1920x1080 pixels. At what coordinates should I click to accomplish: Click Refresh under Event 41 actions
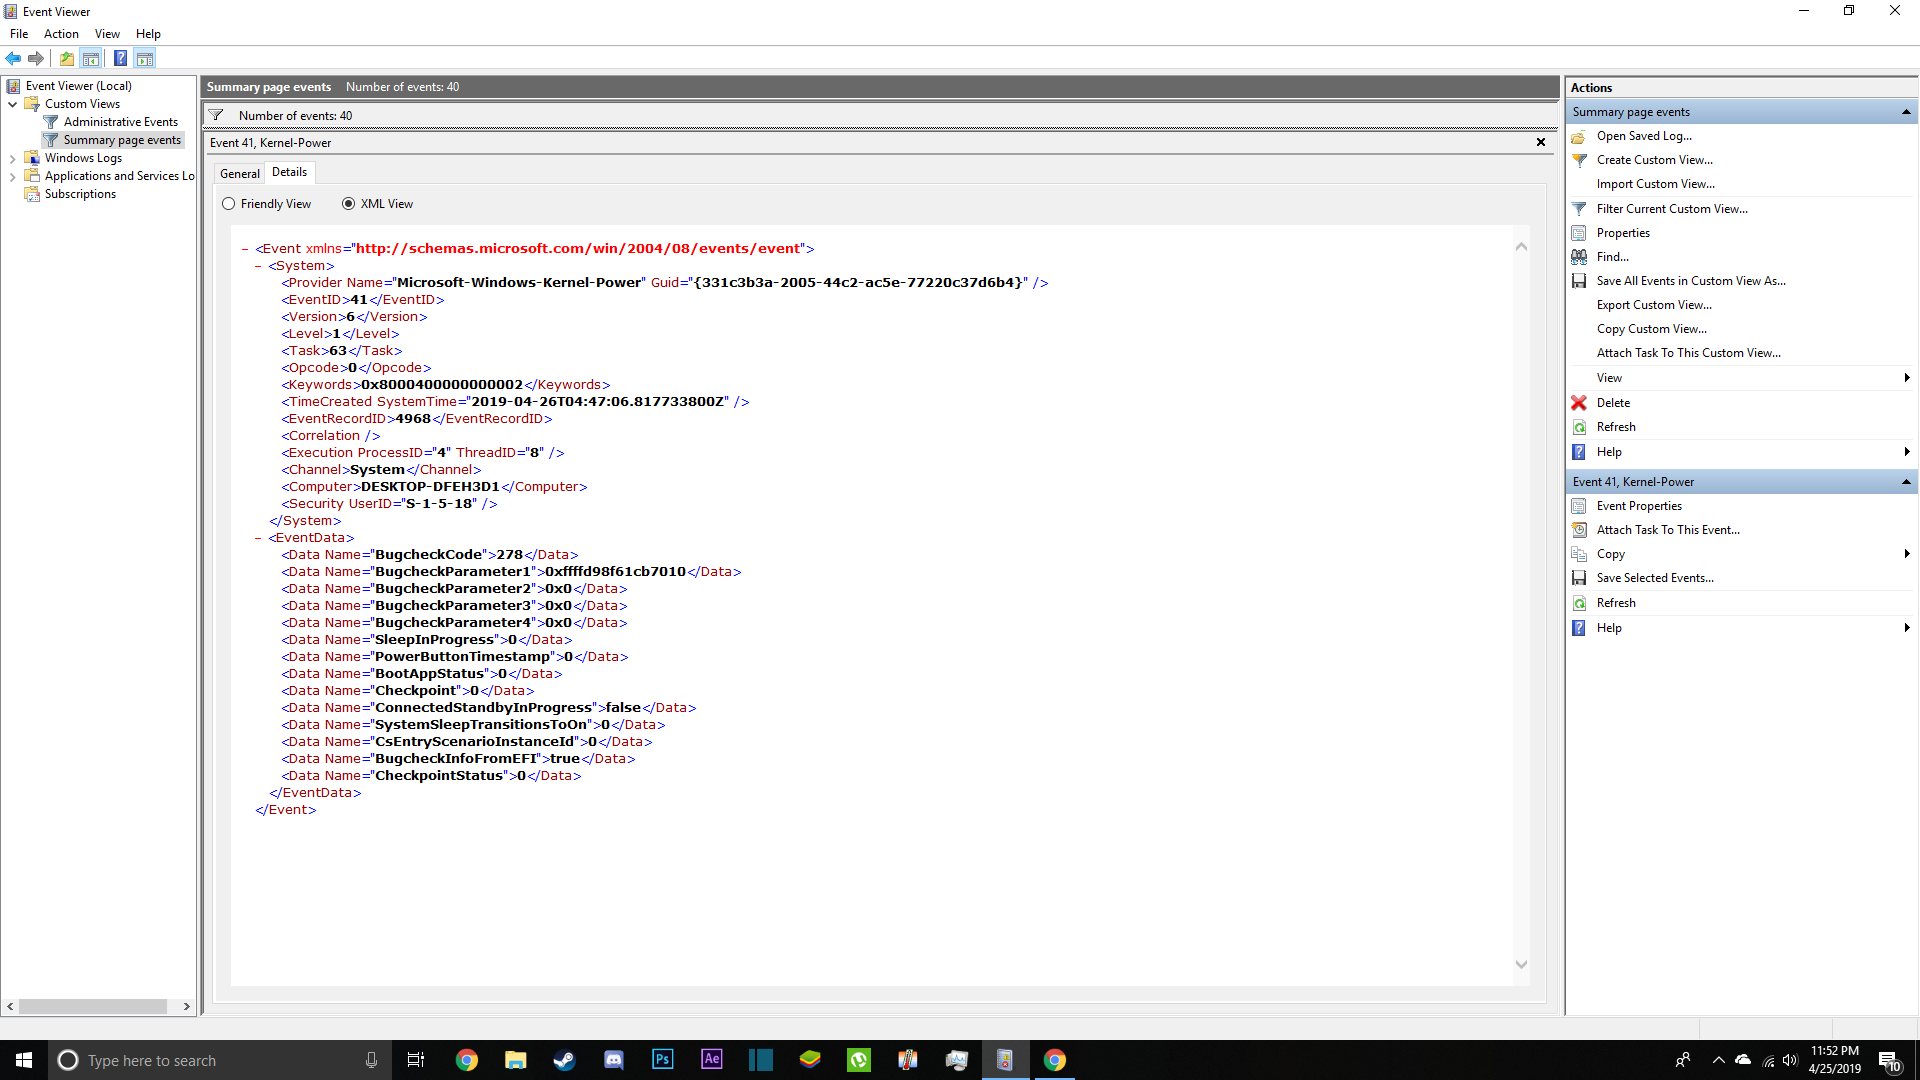(x=1616, y=603)
